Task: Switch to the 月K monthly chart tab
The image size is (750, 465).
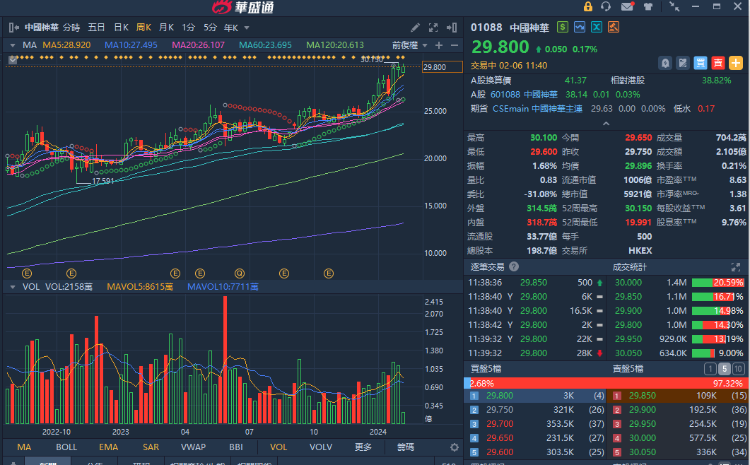Action: coord(166,28)
